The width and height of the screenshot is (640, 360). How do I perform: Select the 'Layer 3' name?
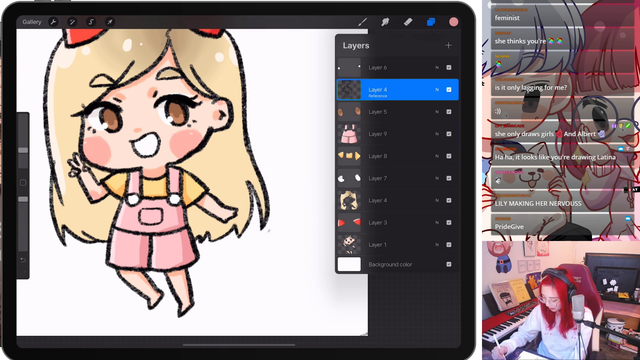pos(378,222)
